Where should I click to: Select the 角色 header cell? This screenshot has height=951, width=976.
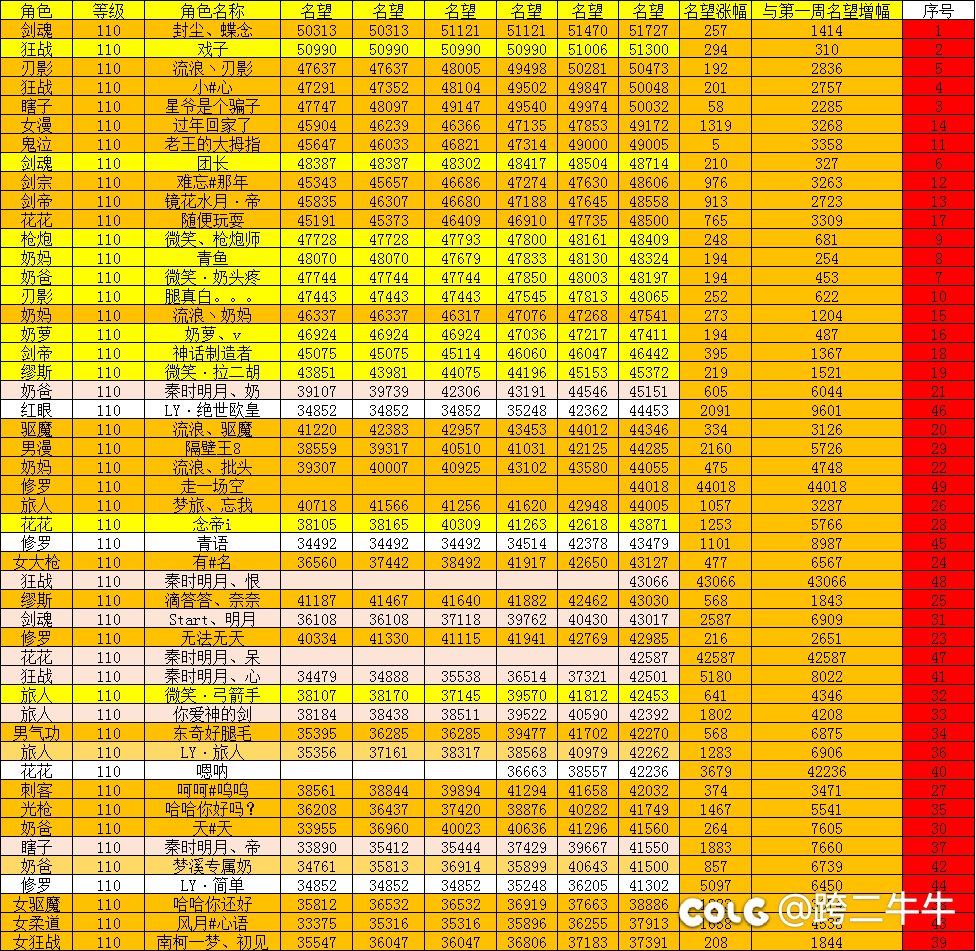36,11
